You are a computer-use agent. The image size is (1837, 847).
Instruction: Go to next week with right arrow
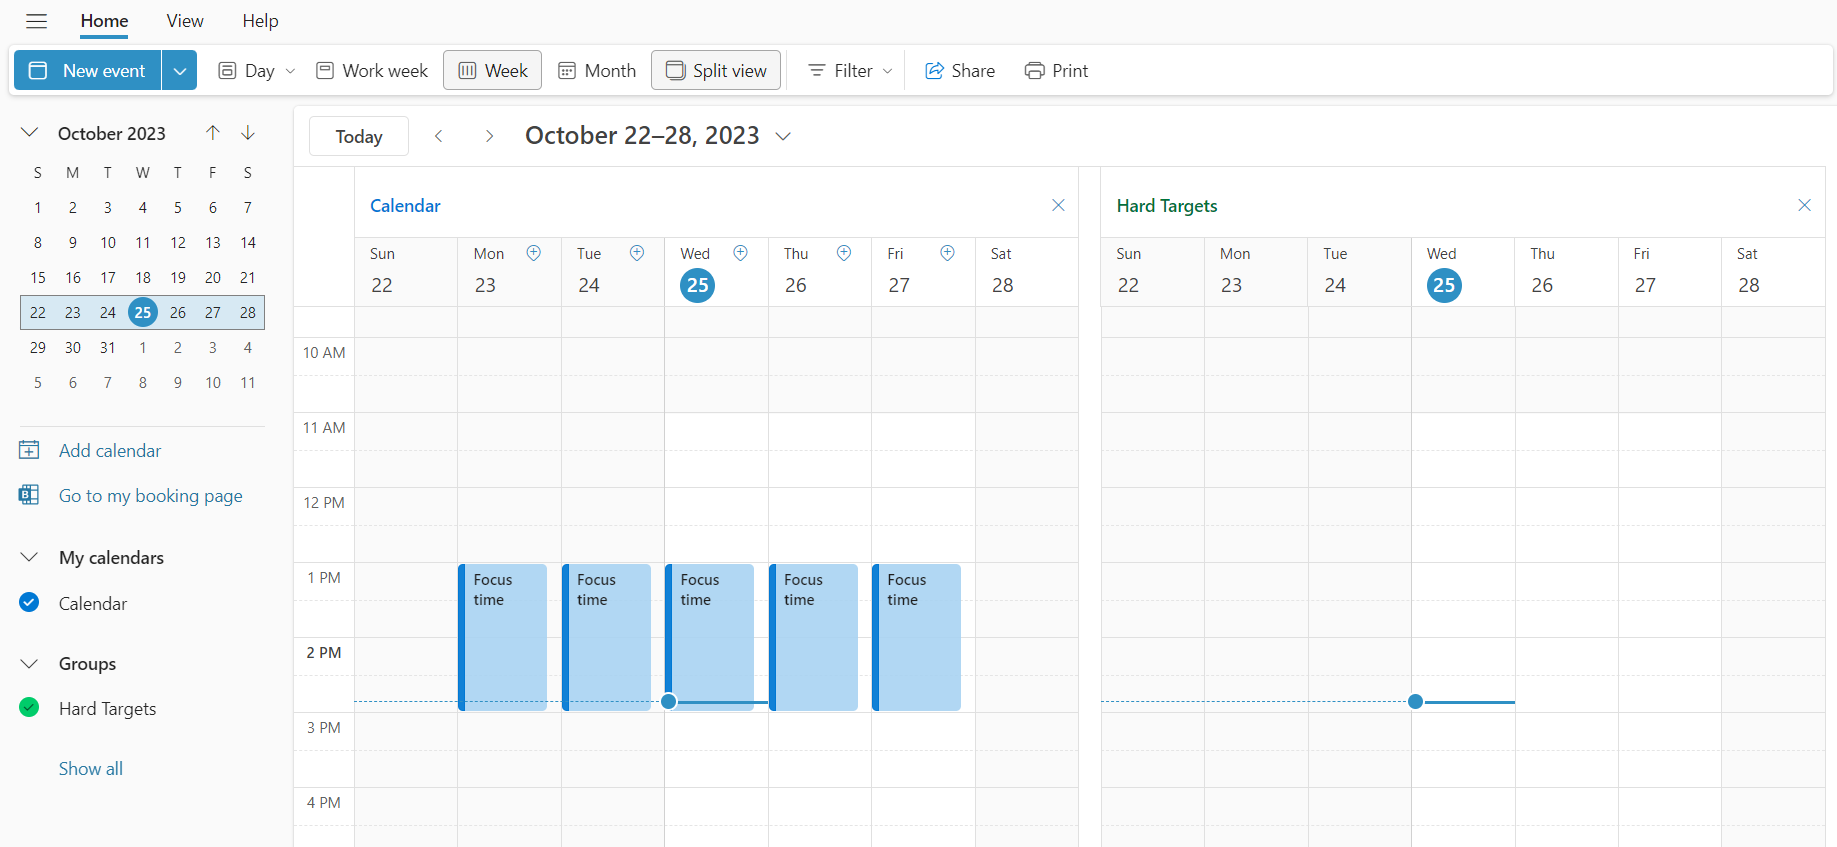coord(489,136)
